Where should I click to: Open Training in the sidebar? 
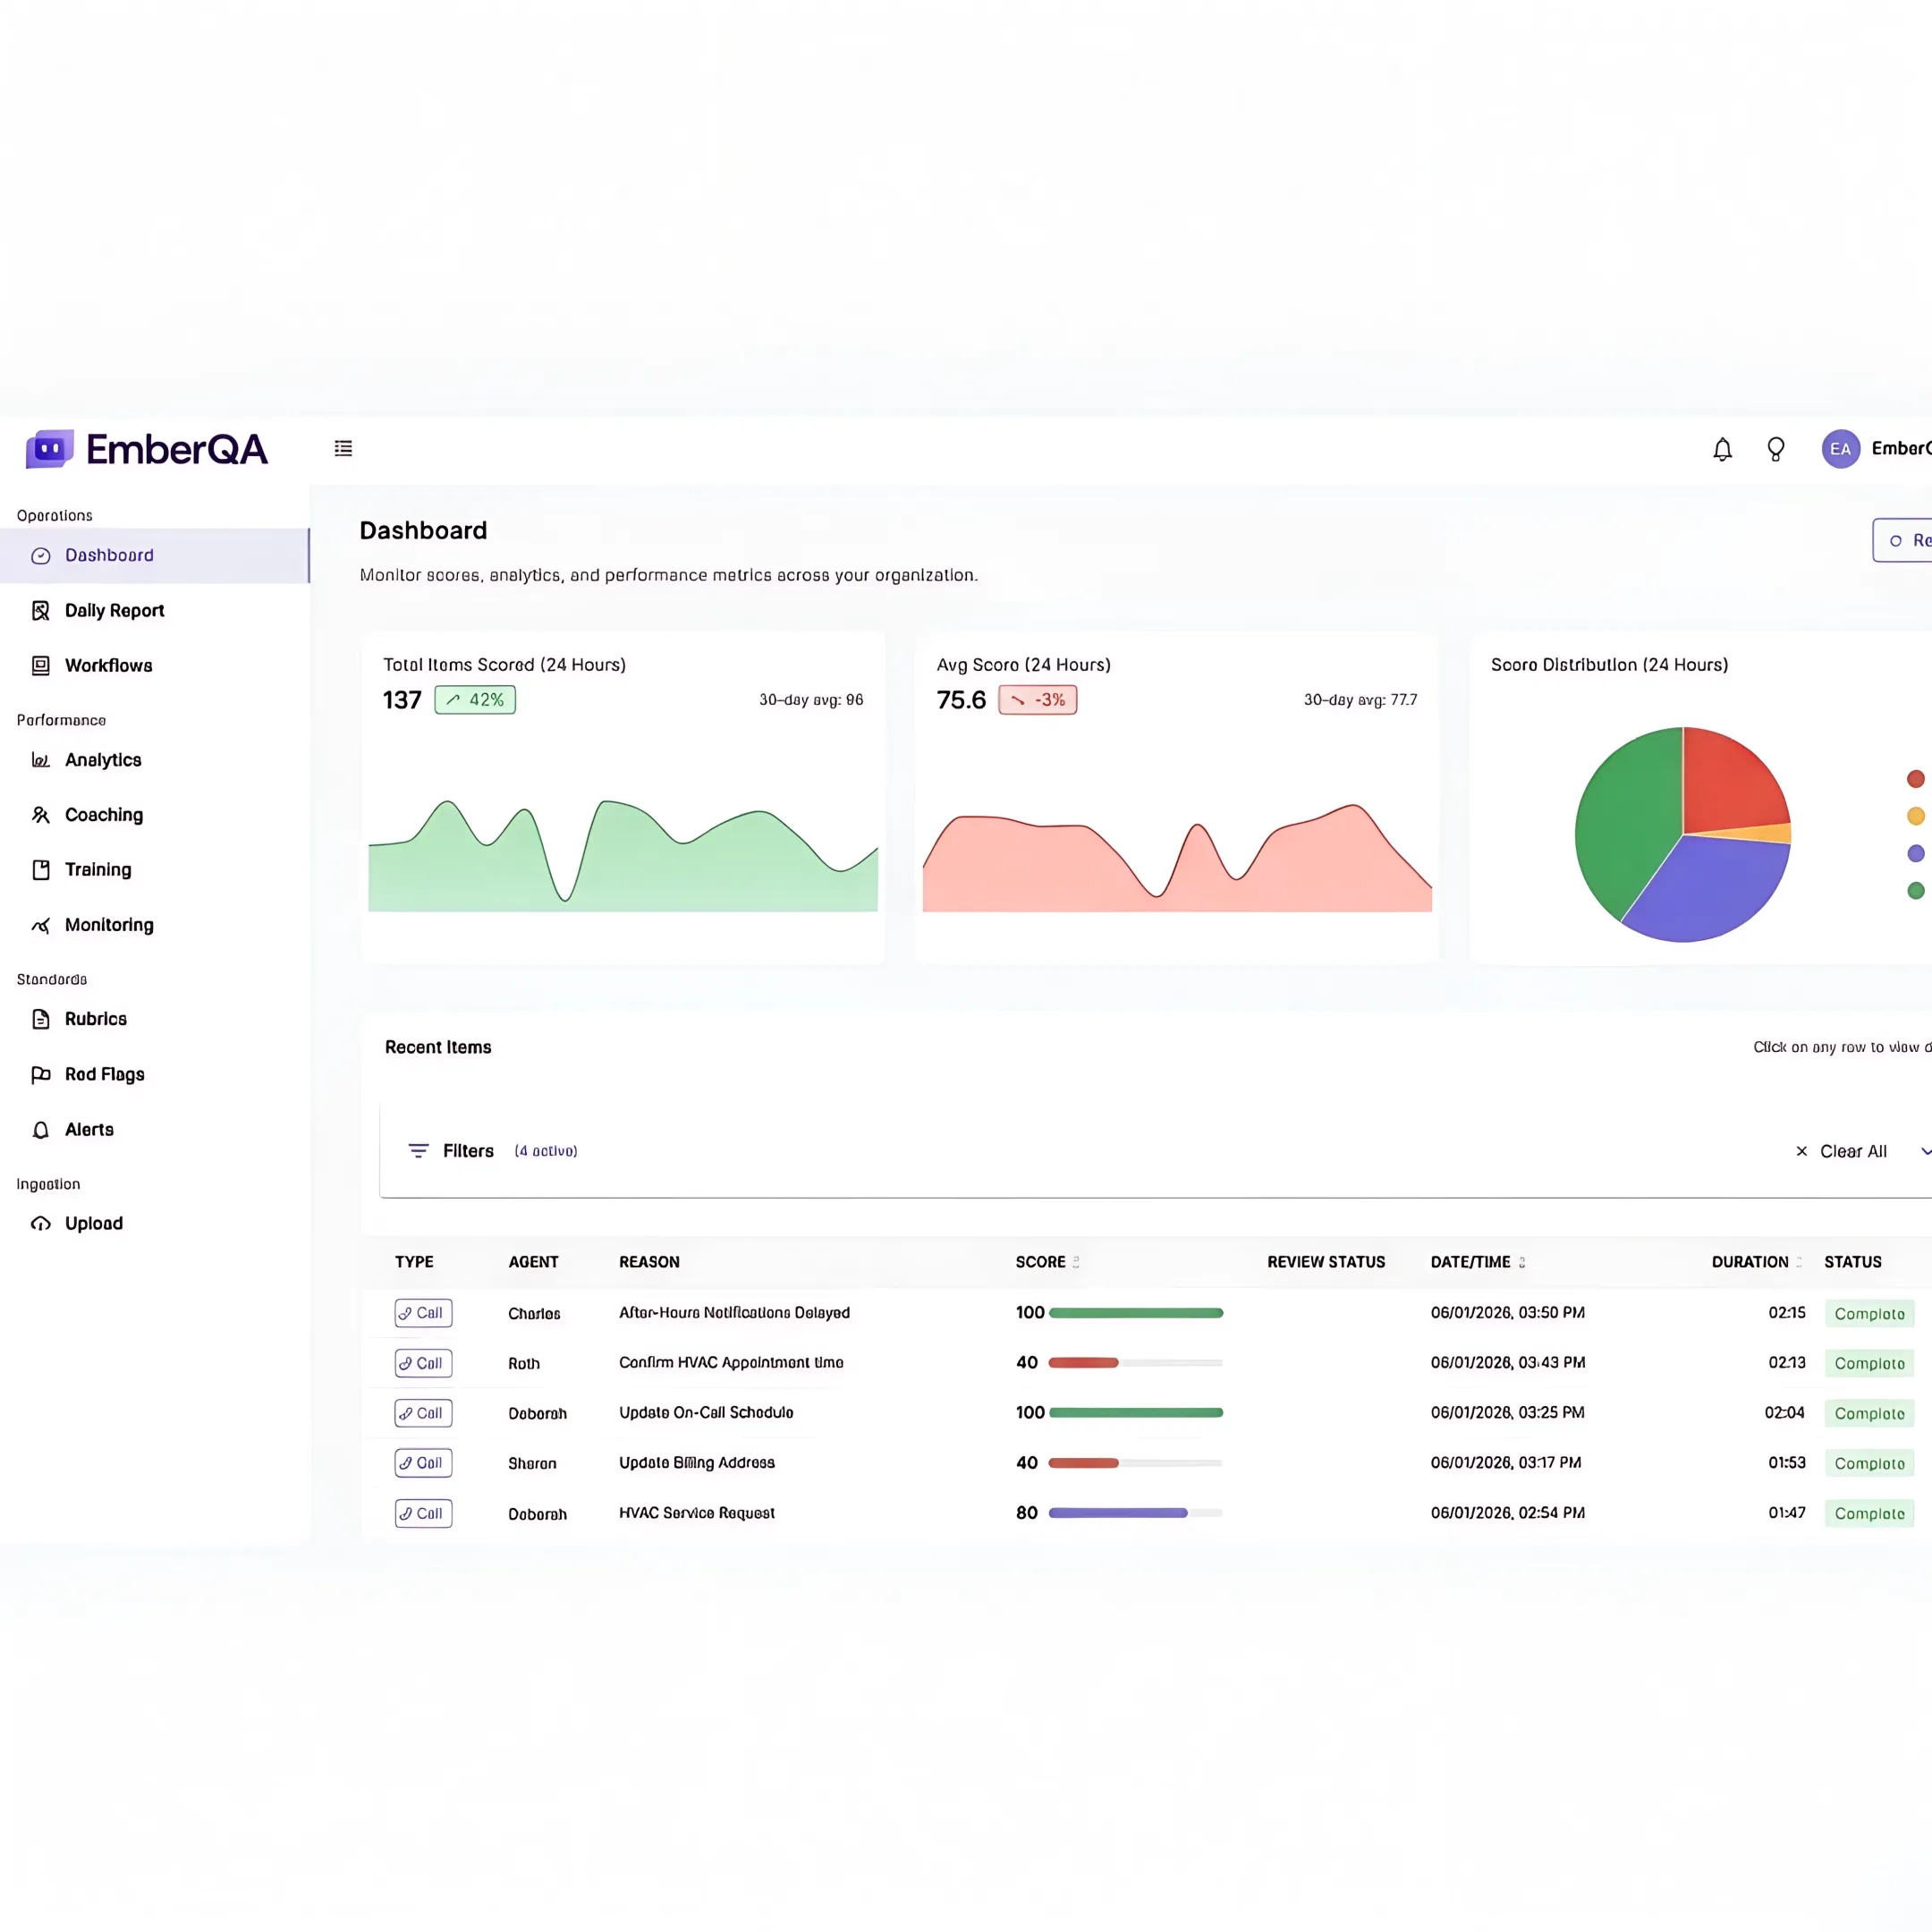[x=155, y=870]
